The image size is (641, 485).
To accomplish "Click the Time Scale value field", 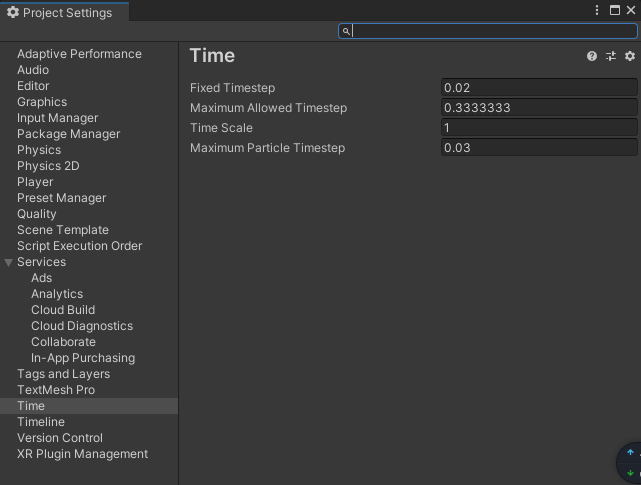I will click(538, 128).
